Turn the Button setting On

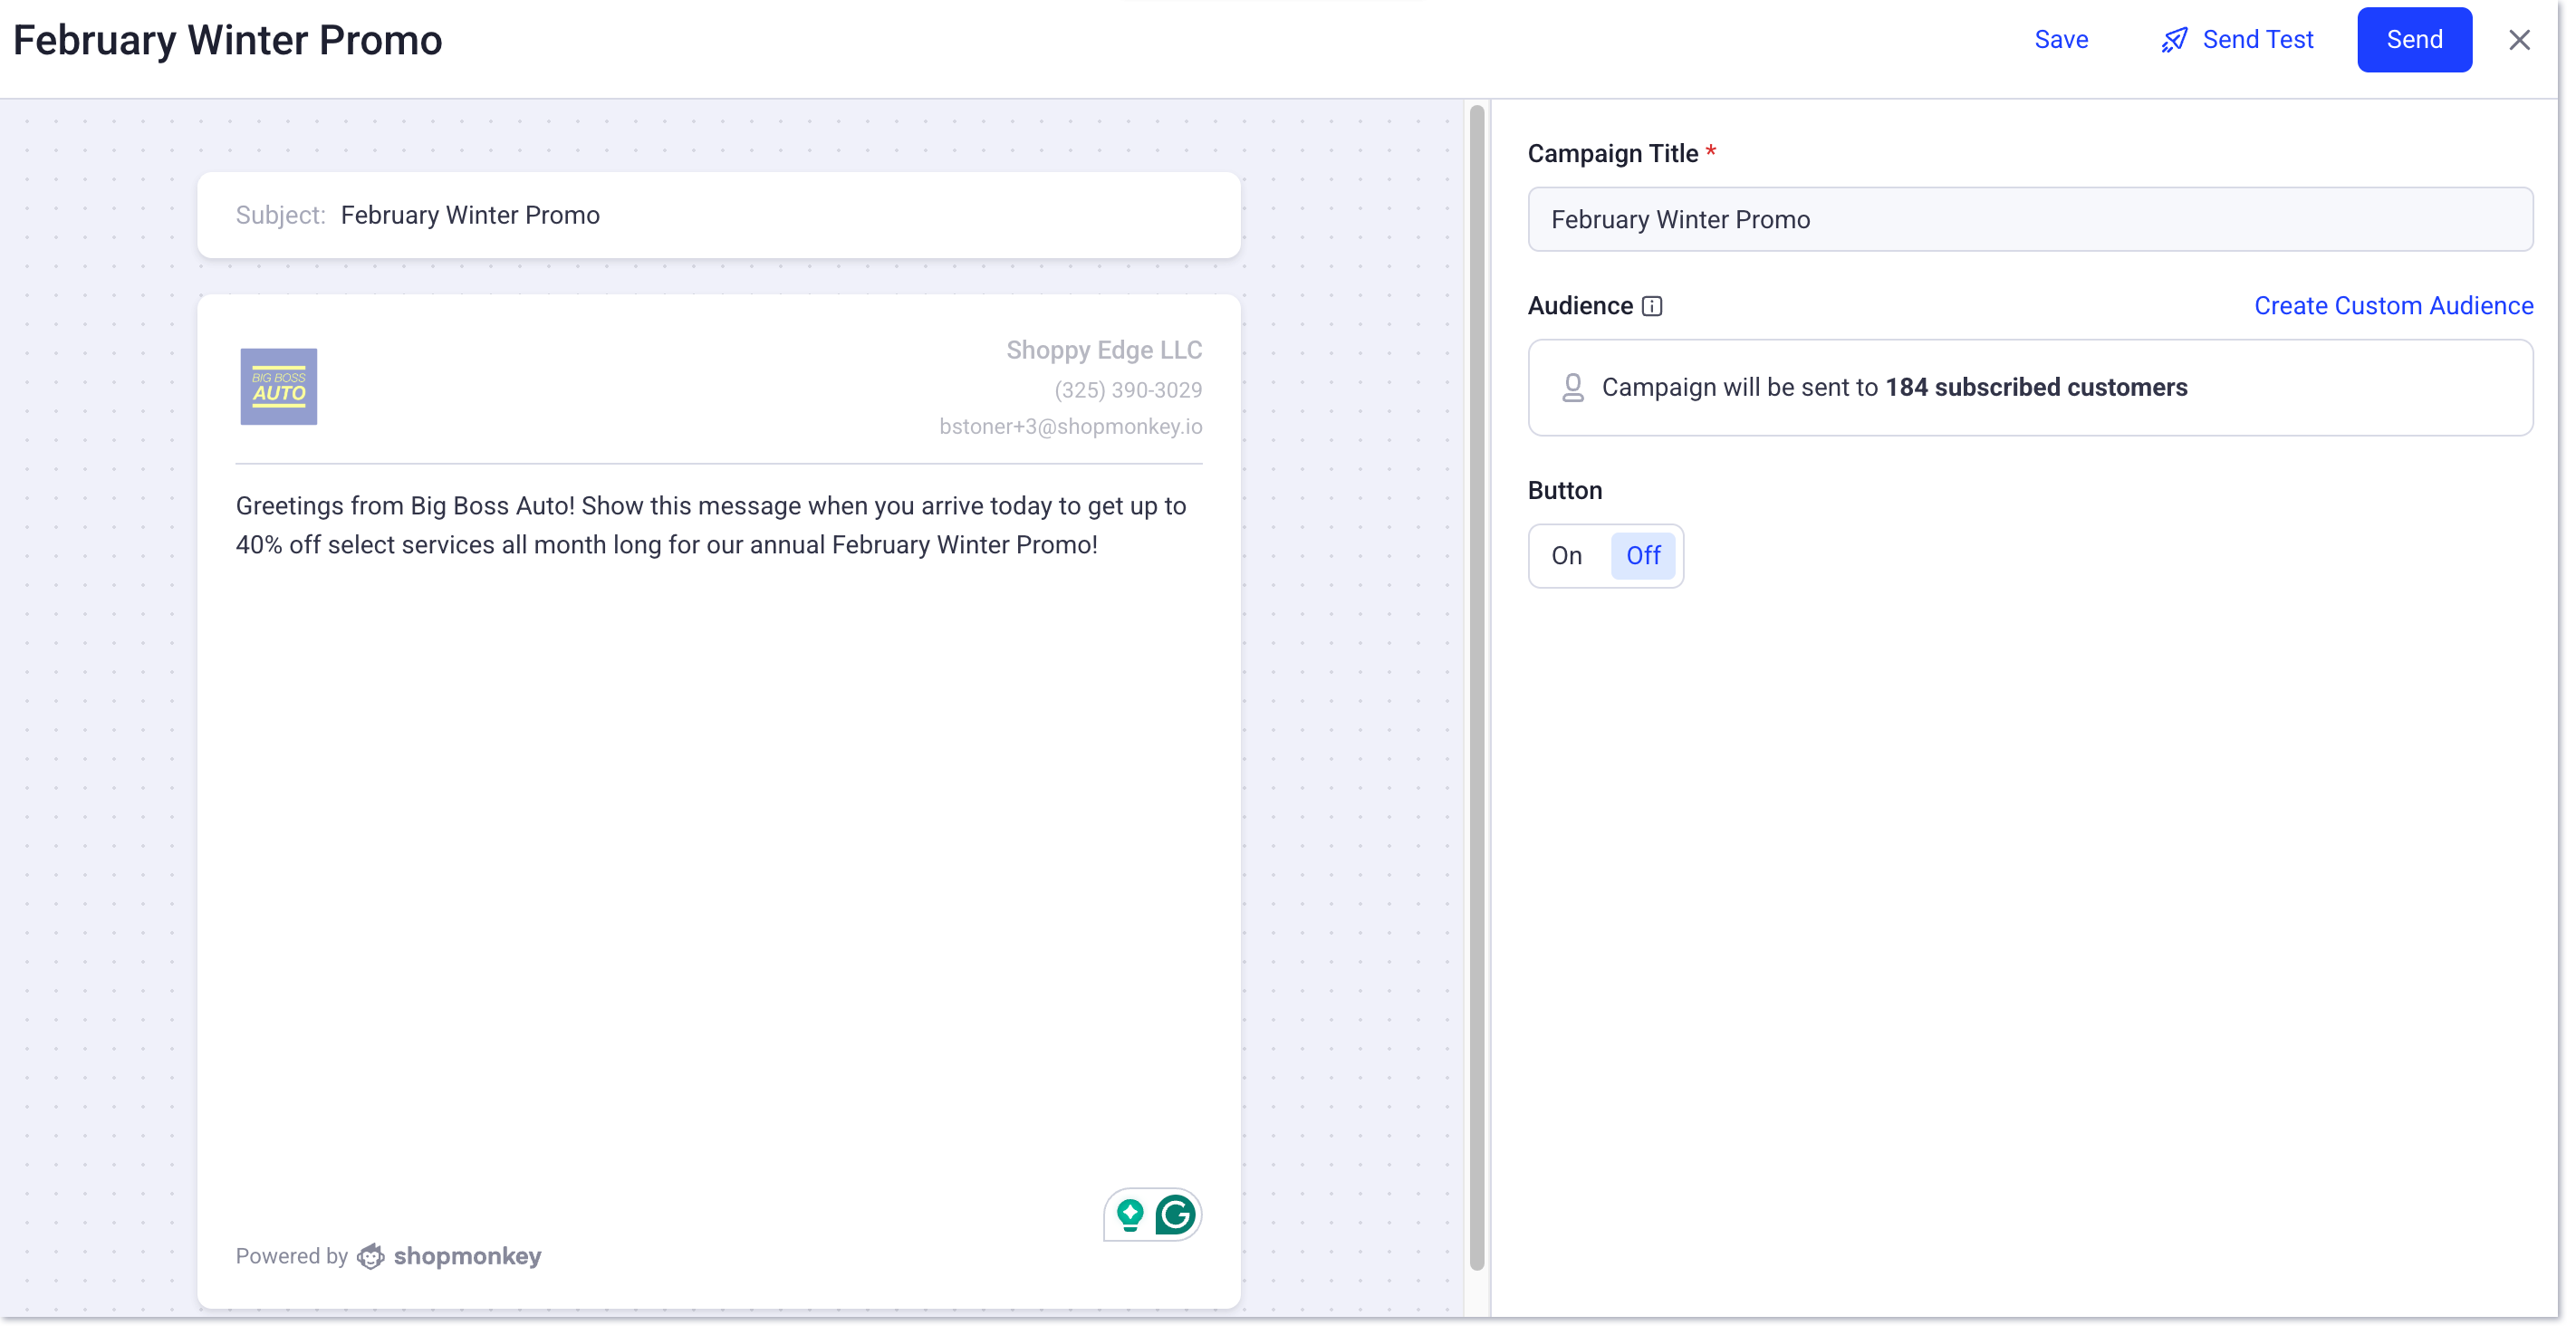click(1566, 556)
